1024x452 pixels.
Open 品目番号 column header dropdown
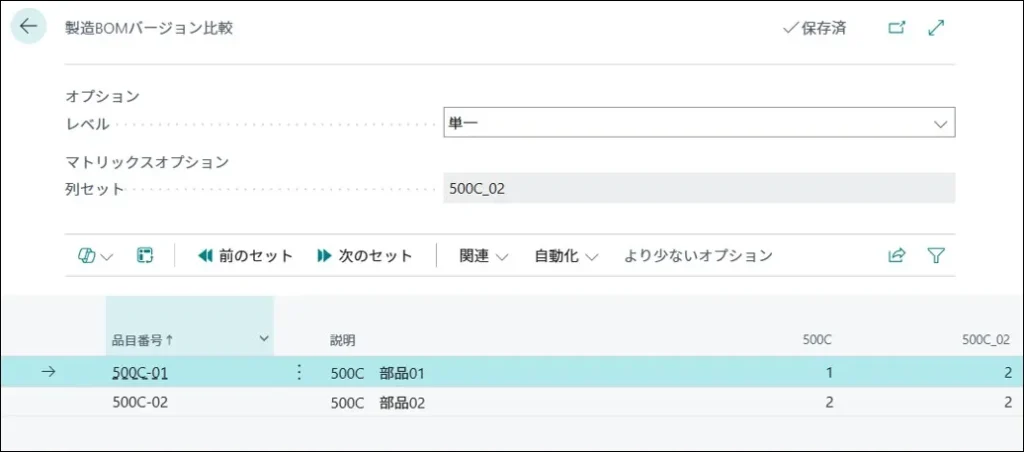point(264,339)
